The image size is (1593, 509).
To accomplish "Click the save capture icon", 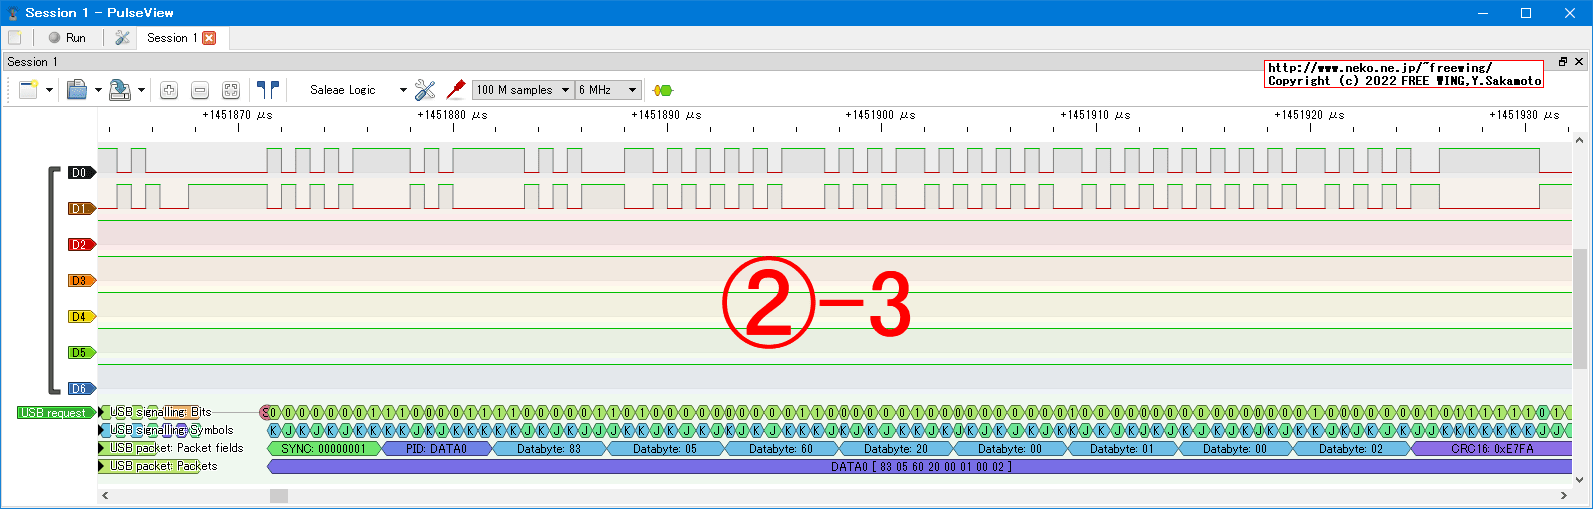I will coord(119,90).
